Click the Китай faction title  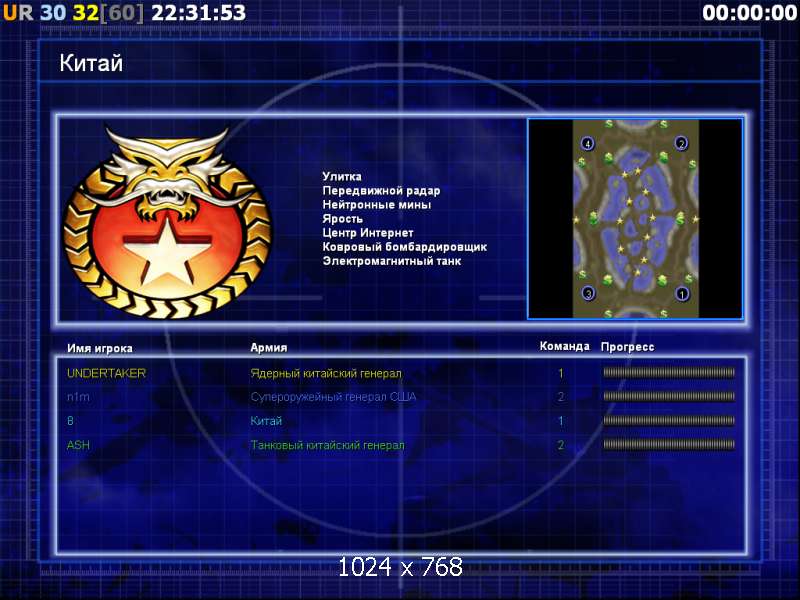(x=91, y=63)
